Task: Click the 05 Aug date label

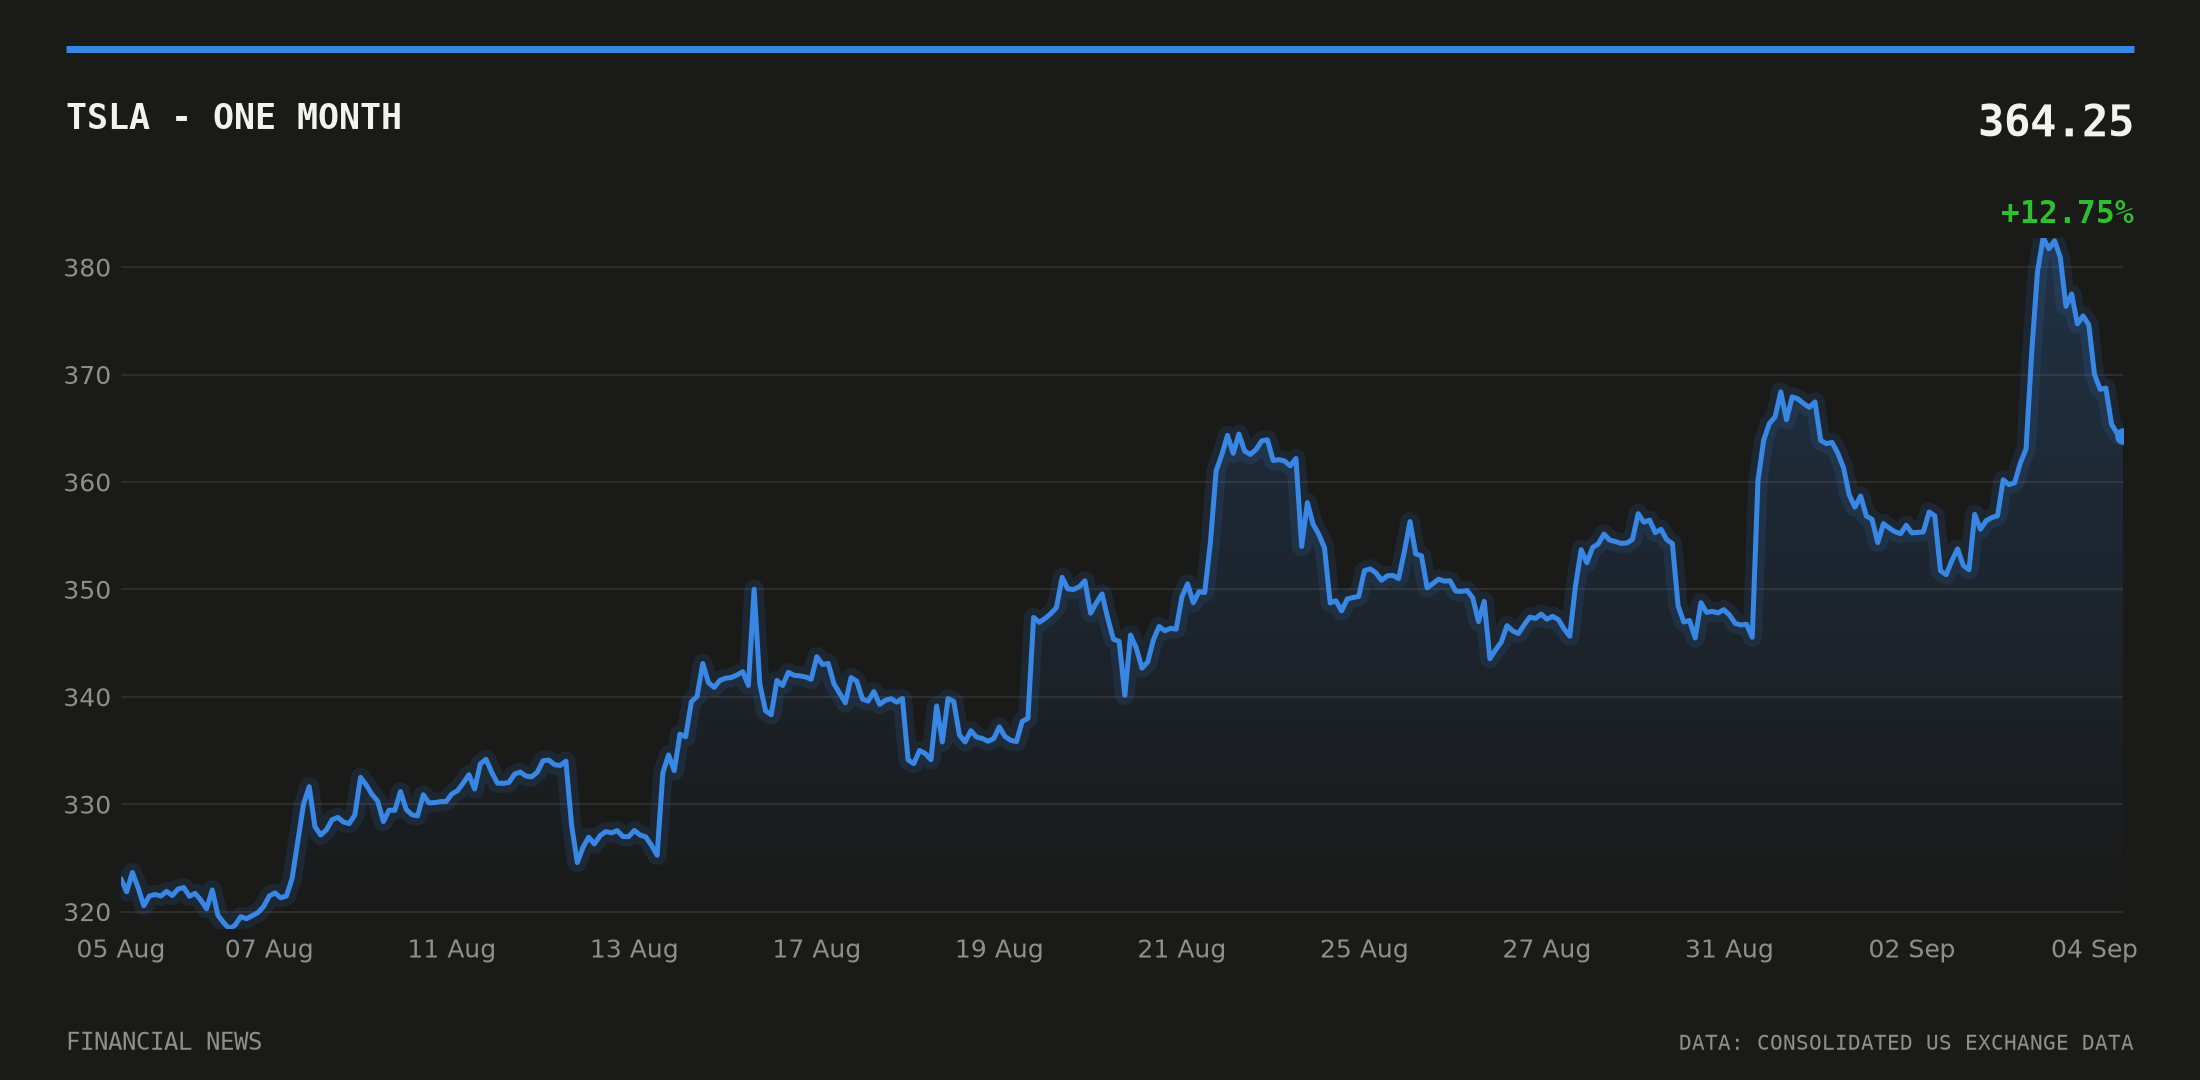Action: pos(121,949)
